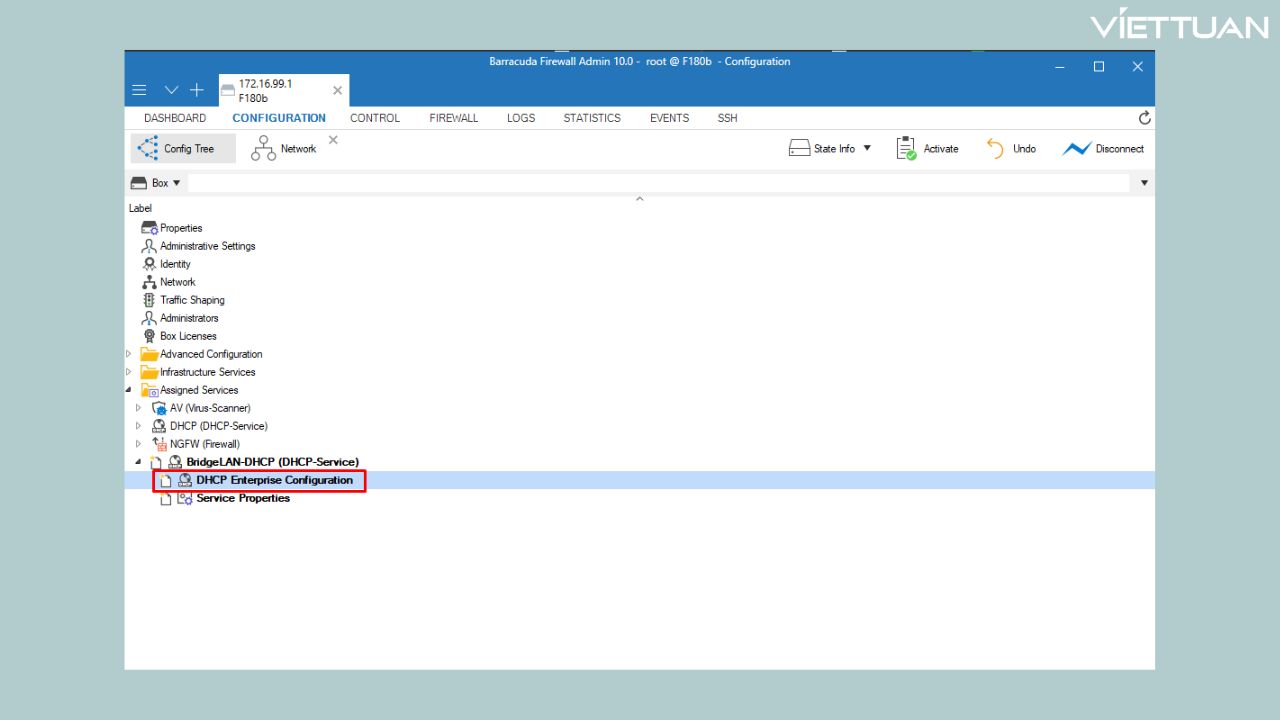
Task: Click the refresh icon at top right
Action: [1144, 118]
